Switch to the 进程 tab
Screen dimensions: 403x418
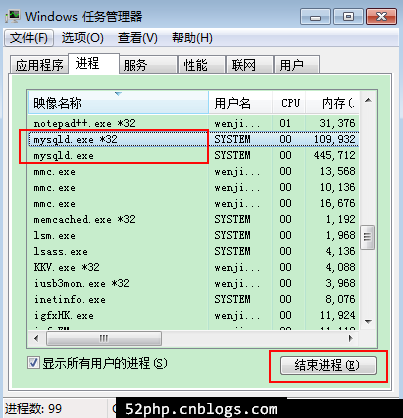tap(94, 63)
